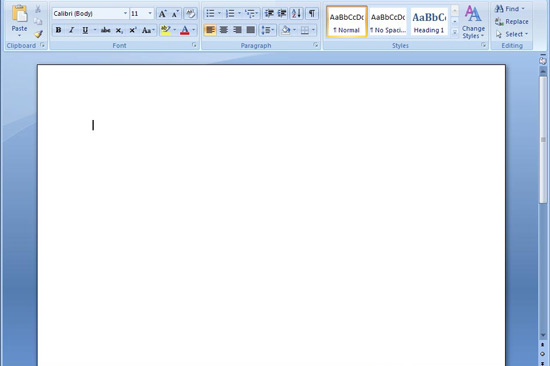Go to previous page with double-up arrow
The height and width of the screenshot is (366, 550).
(x=543, y=345)
